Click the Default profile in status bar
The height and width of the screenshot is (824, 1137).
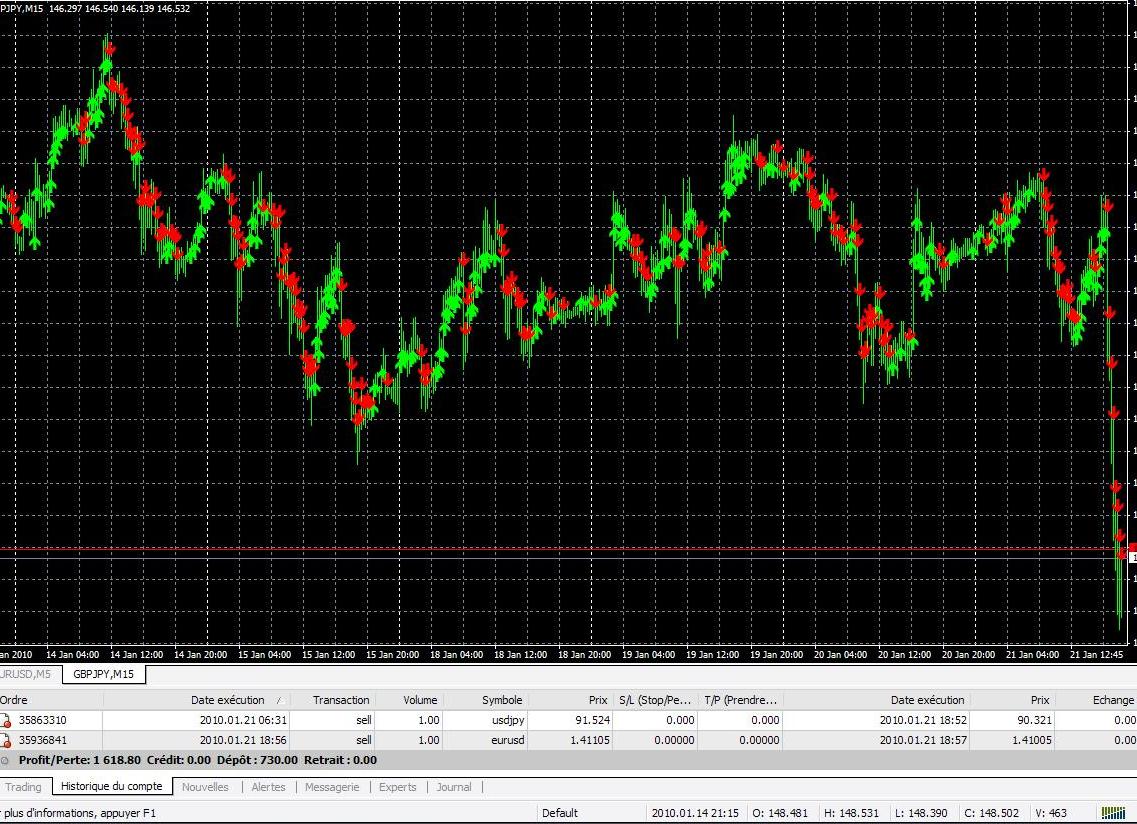pyautogui.click(x=560, y=813)
